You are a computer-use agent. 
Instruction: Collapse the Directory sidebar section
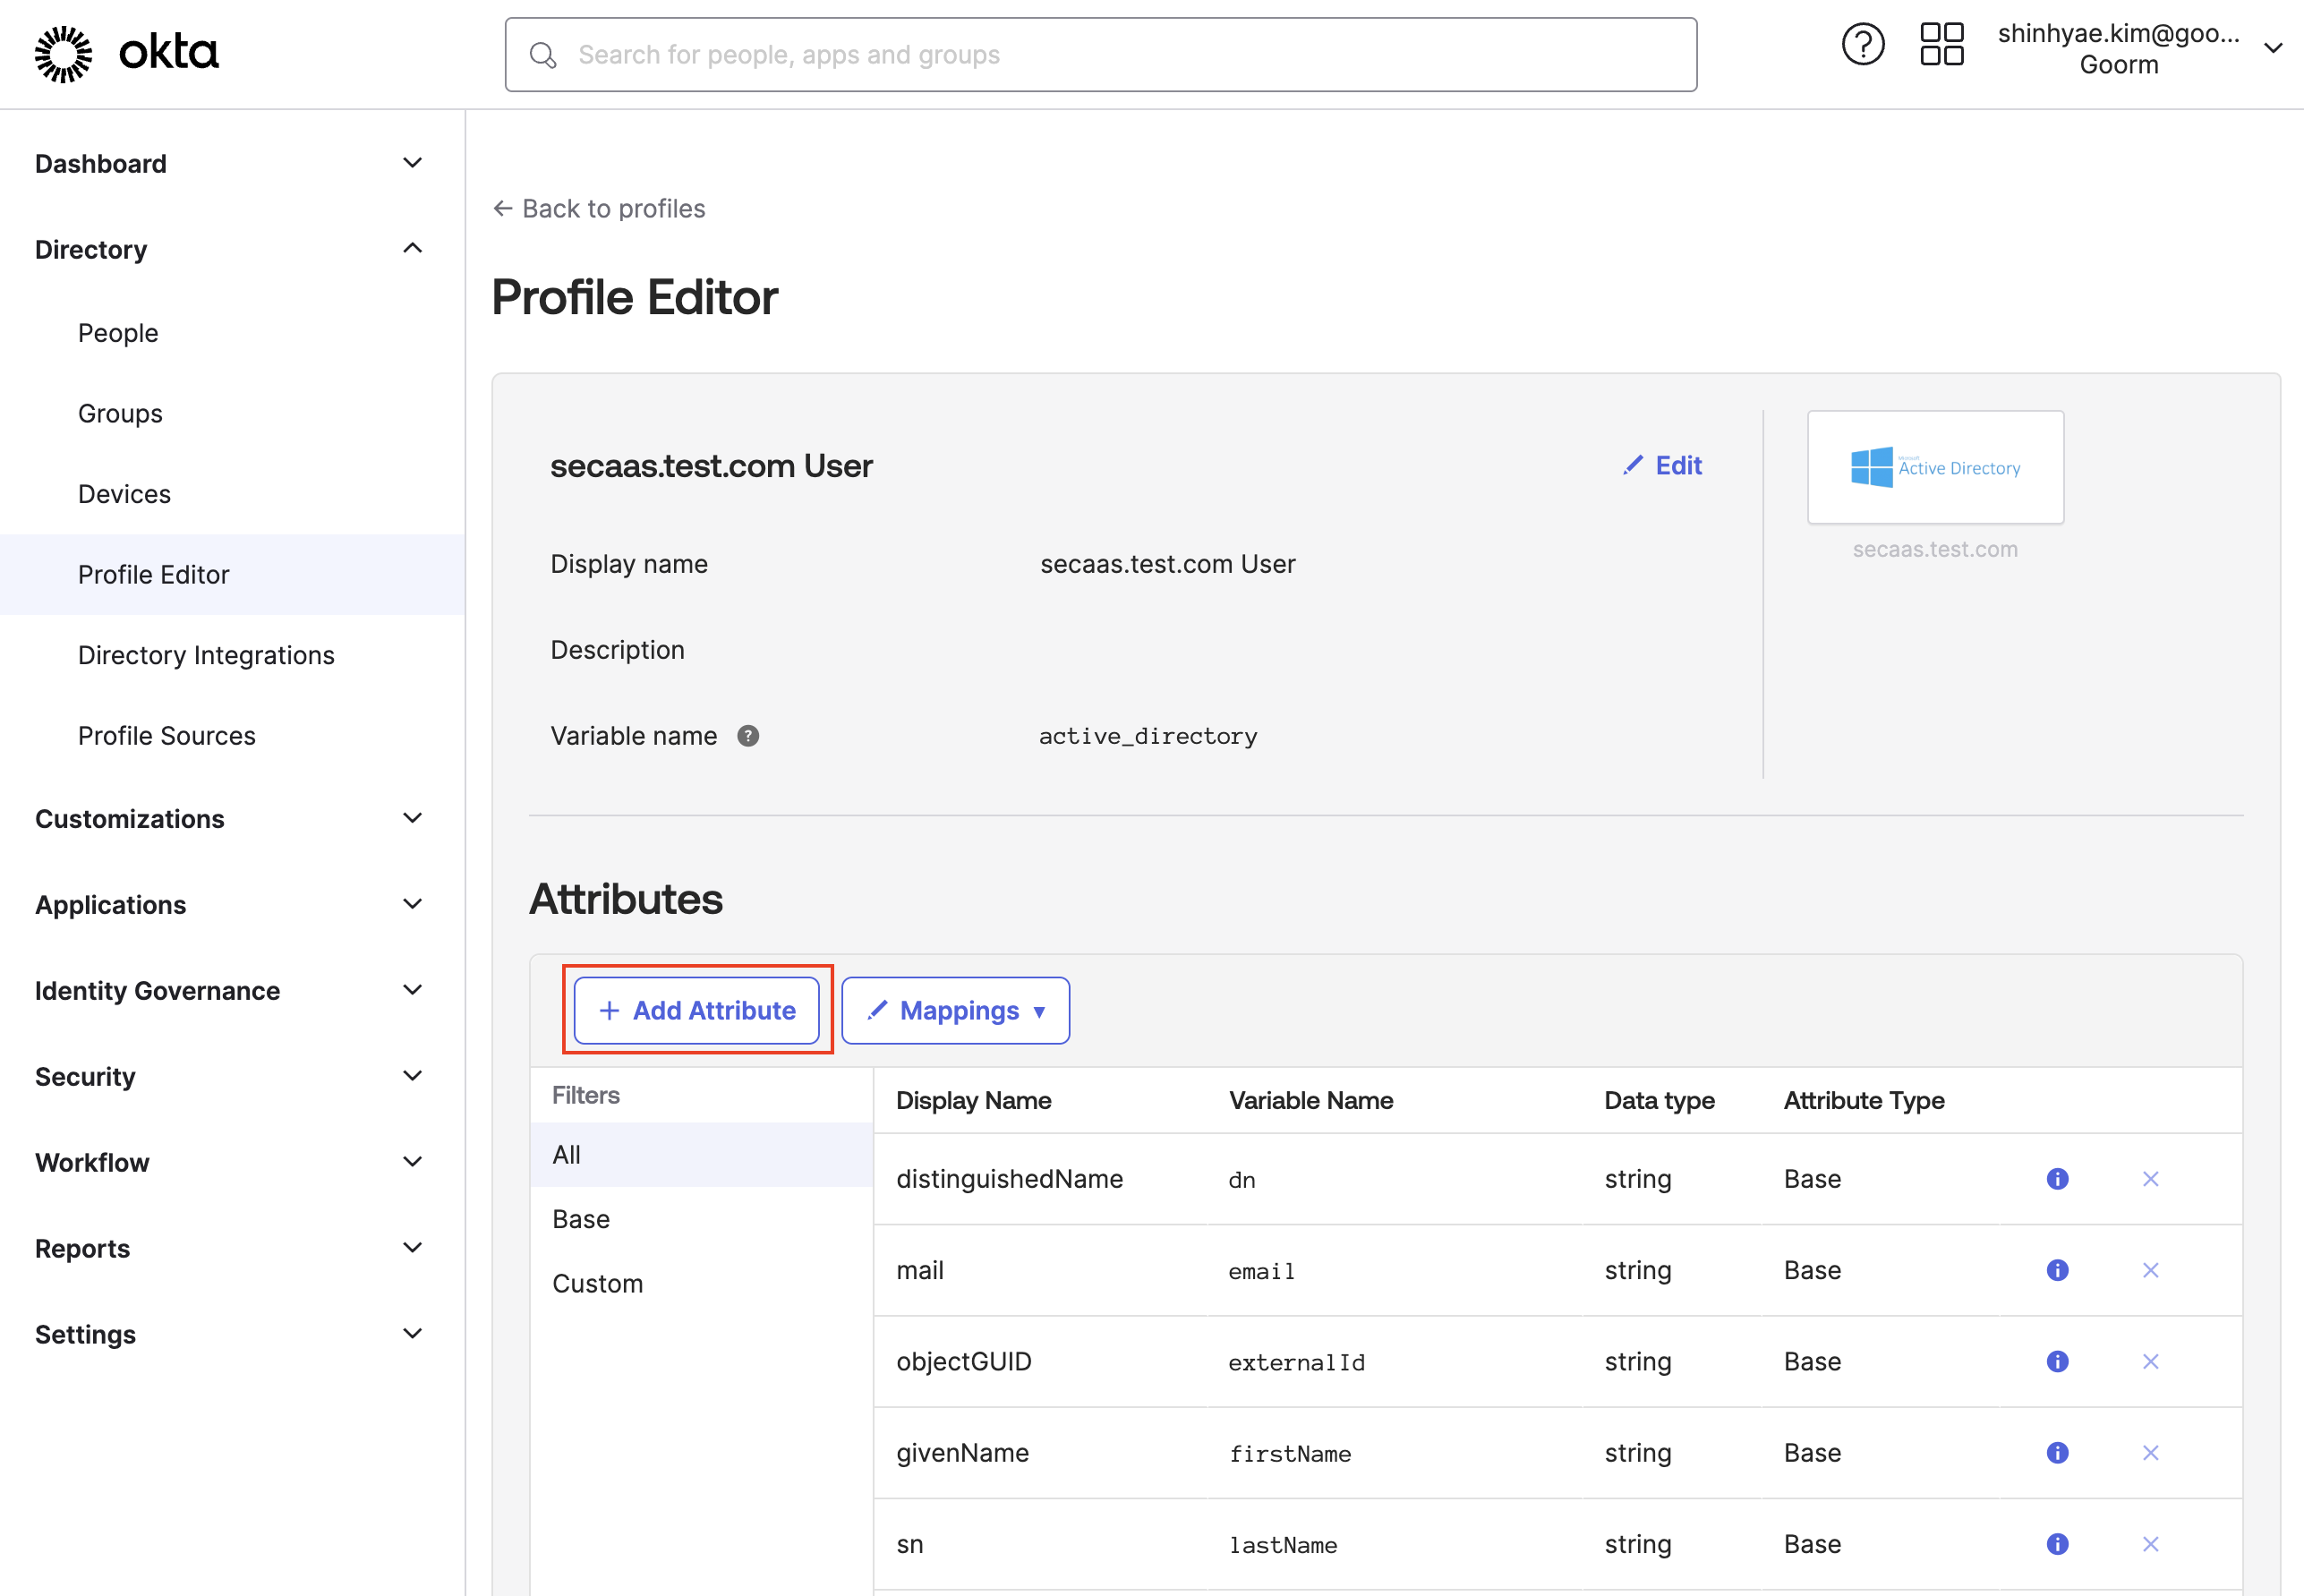[x=412, y=249]
